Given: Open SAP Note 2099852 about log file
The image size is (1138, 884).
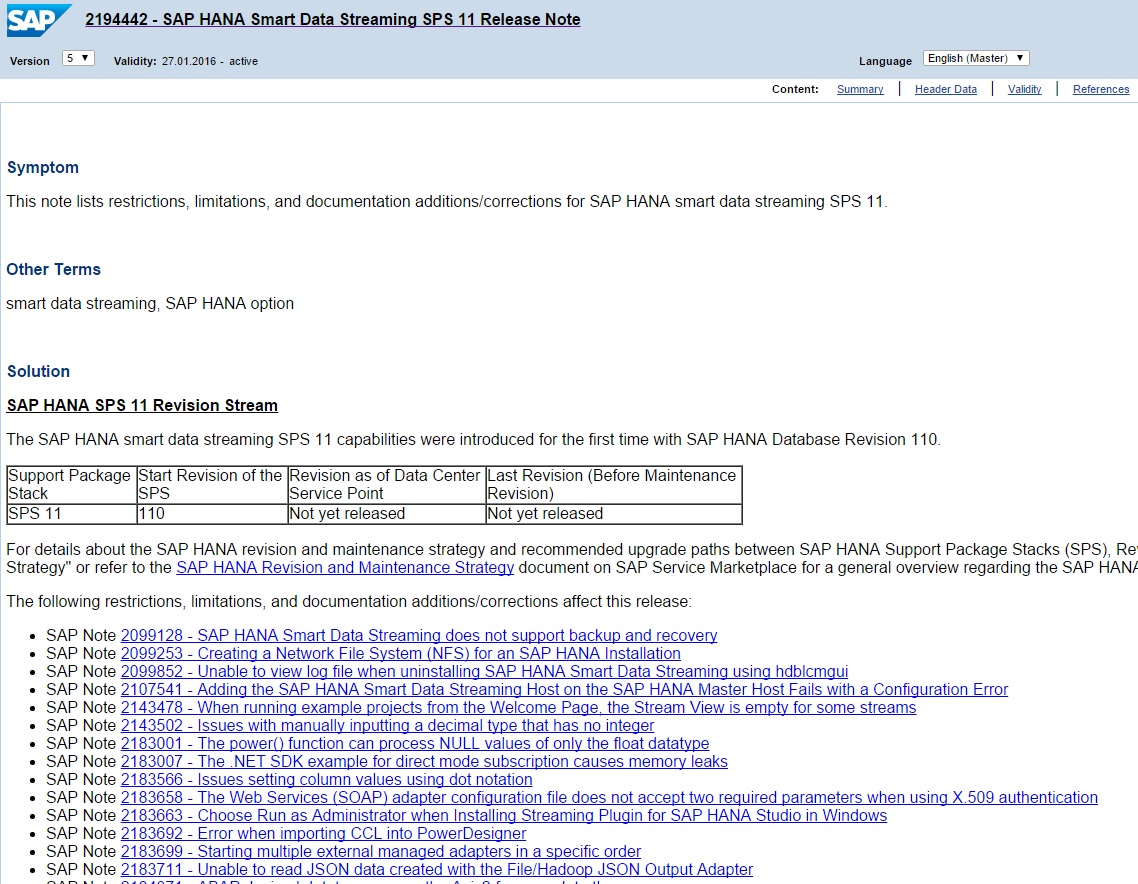Looking at the screenshot, I should (484, 672).
